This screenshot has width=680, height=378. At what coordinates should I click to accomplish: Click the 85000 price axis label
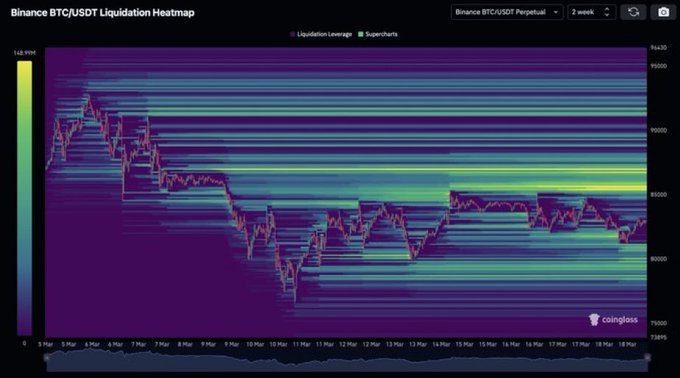(x=658, y=195)
